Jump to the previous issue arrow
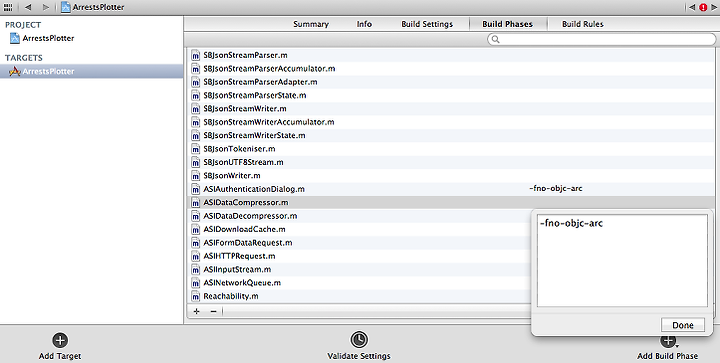The image size is (720, 363). 692,7
